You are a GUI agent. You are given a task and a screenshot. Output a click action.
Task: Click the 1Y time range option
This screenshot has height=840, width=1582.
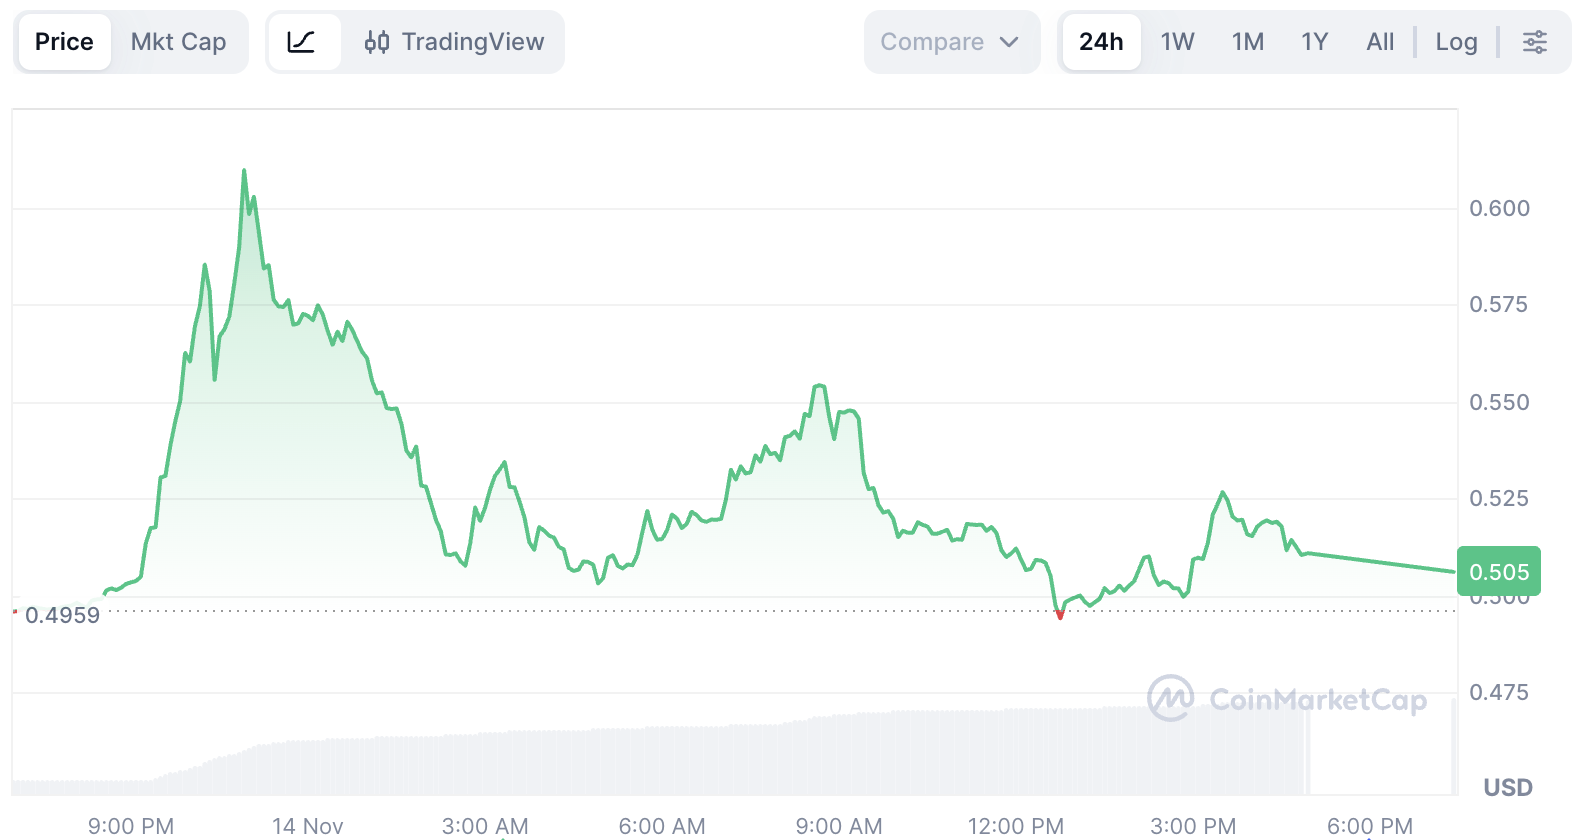1314,42
